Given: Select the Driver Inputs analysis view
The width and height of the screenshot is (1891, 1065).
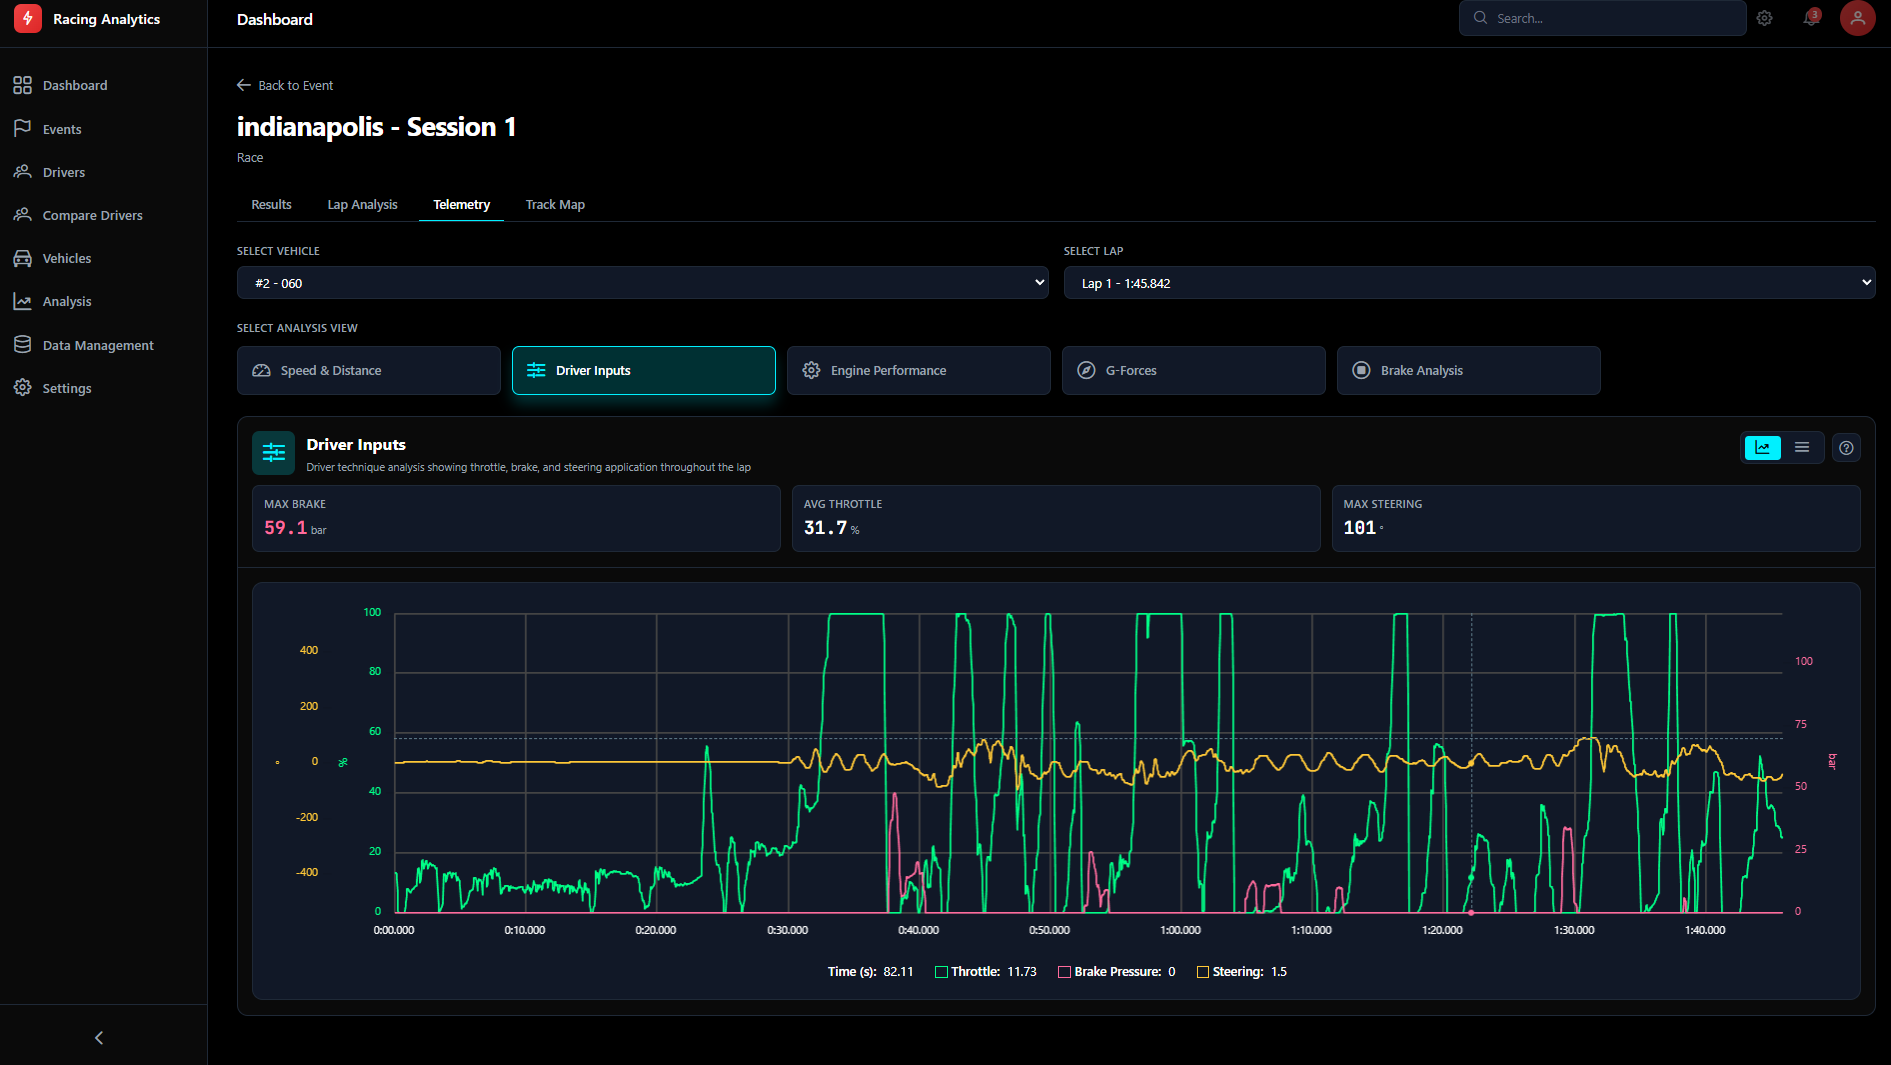Looking at the screenshot, I should coord(644,371).
